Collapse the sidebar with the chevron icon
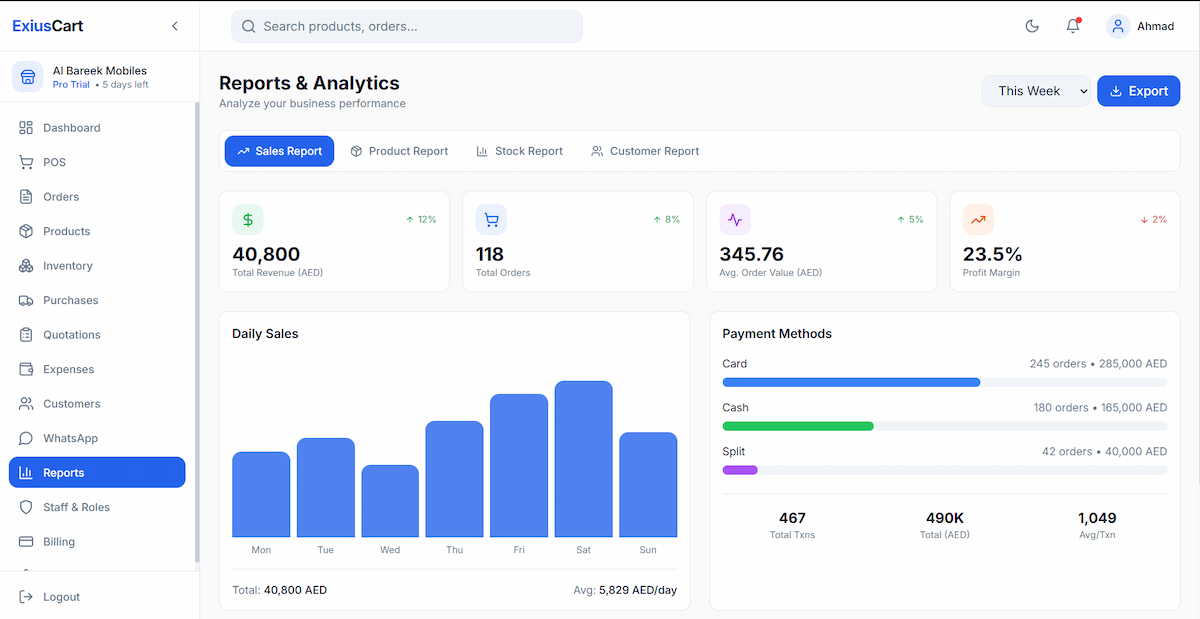Screen dimensions: 1200x619 175,26
